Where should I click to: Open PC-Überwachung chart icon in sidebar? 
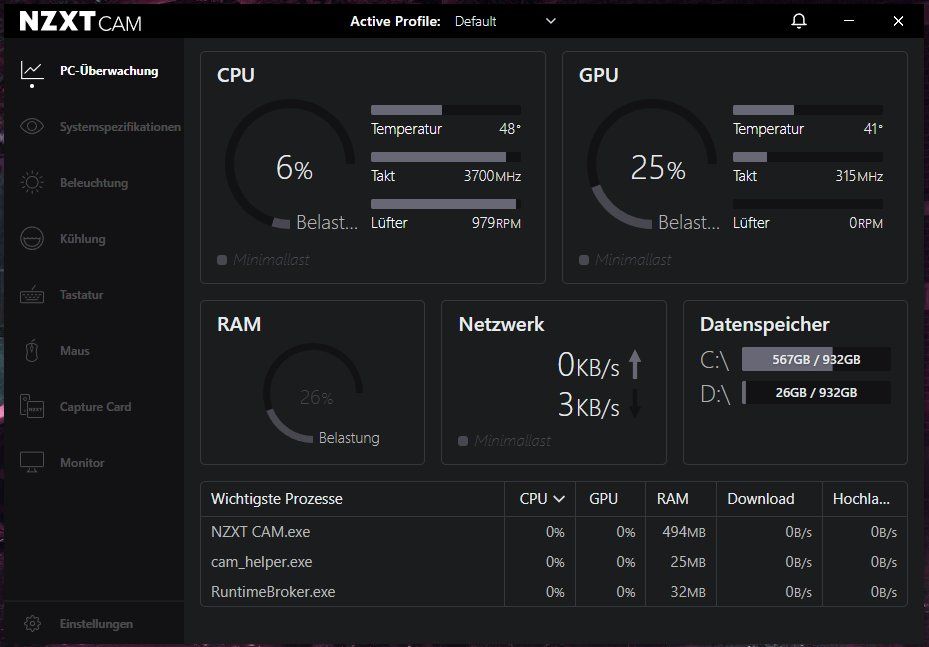tap(32, 71)
